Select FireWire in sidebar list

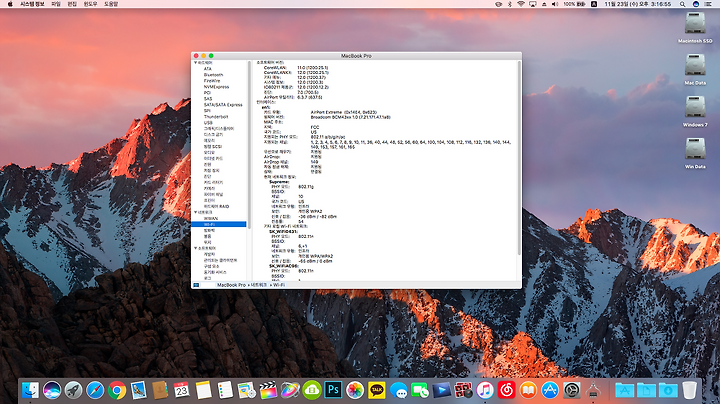pyautogui.click(x=212, y=81)
